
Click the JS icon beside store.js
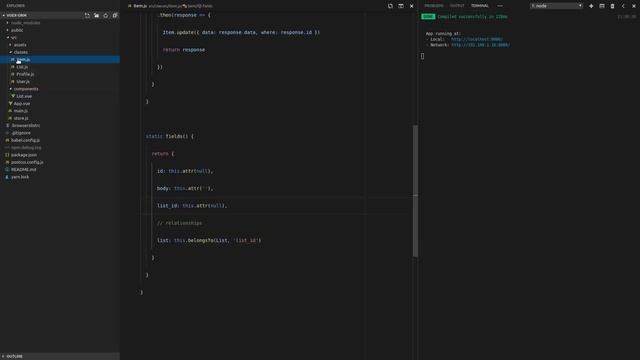(10, 118)
